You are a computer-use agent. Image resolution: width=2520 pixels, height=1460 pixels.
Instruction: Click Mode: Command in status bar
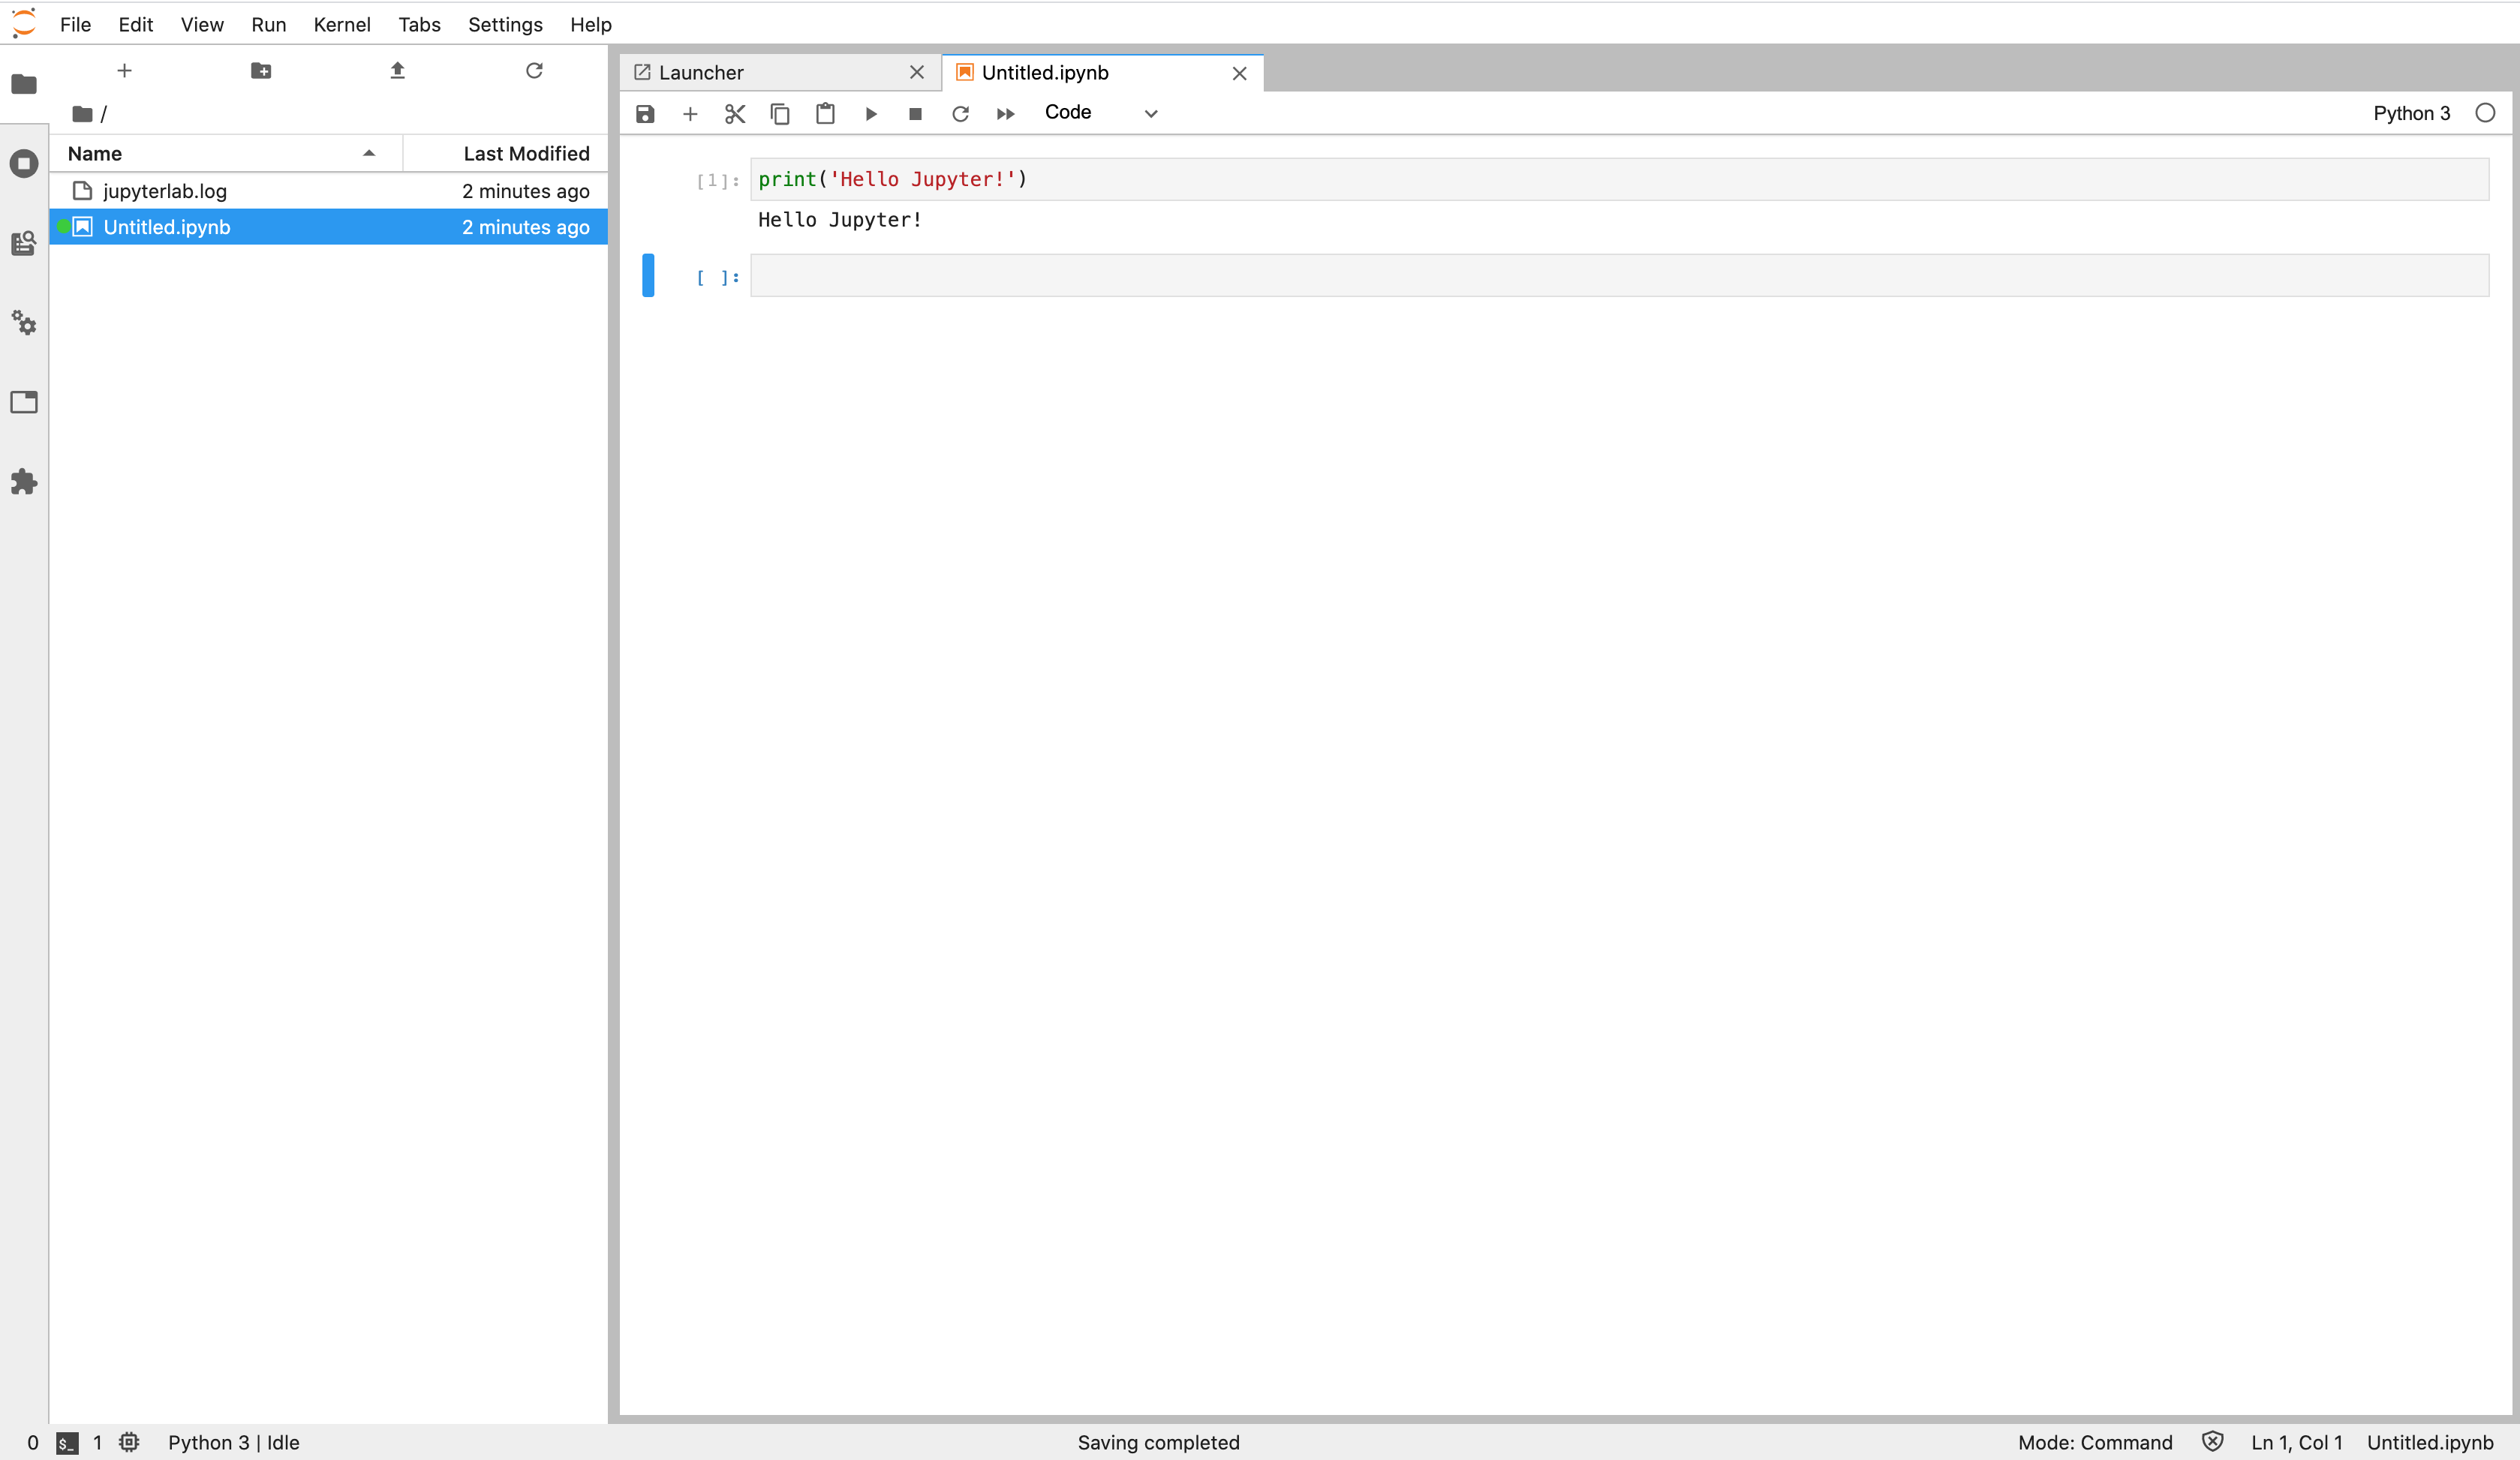(2094, 1442)
